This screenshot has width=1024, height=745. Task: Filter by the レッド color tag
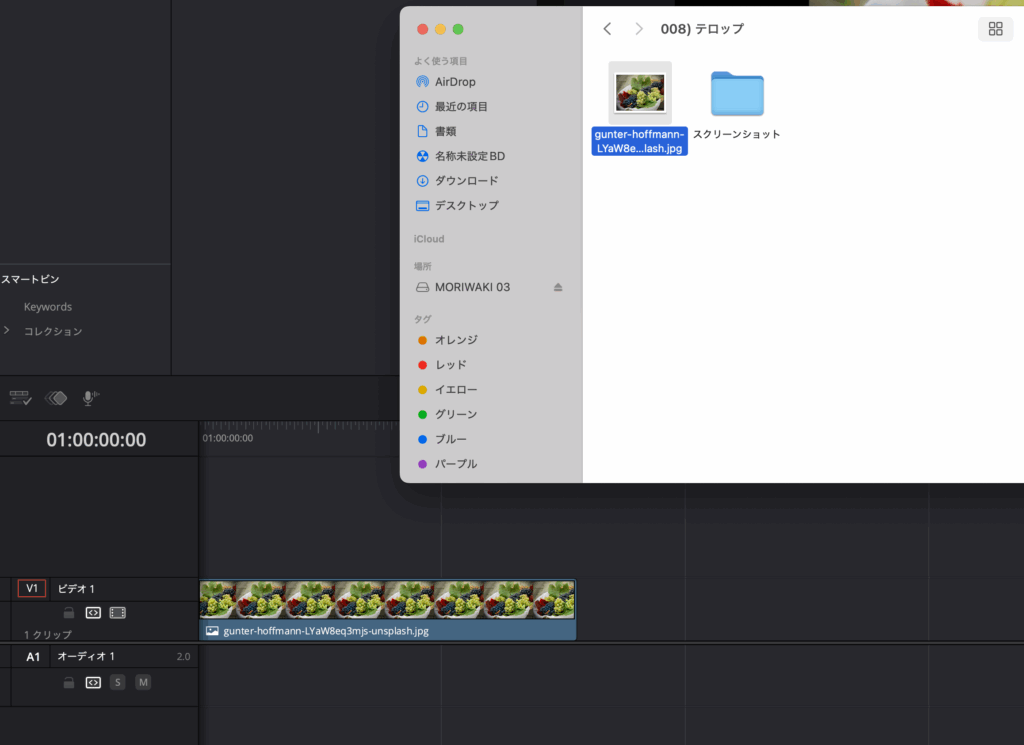450,365
